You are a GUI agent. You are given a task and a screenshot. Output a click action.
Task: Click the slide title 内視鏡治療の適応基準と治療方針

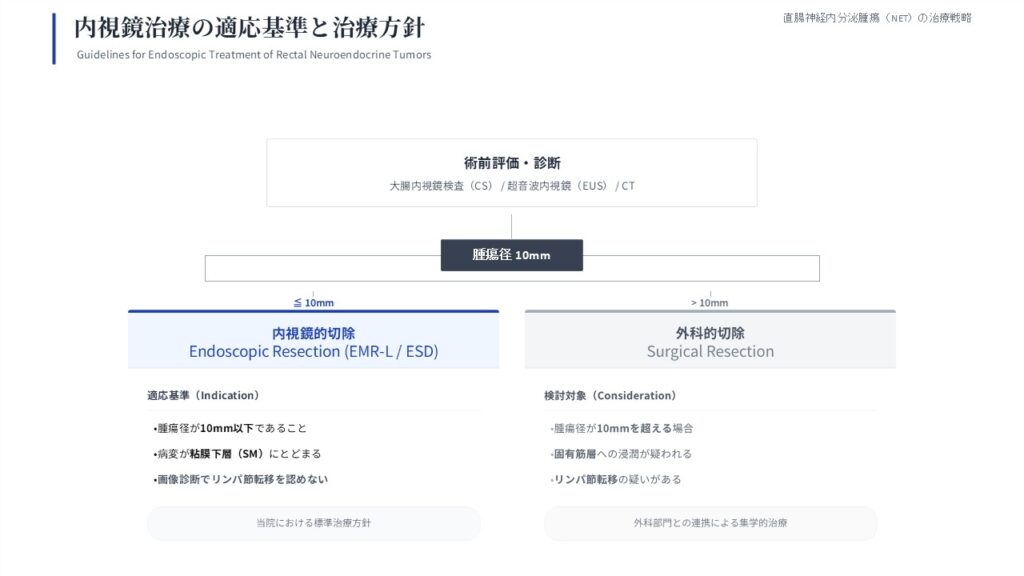point(249,27)
